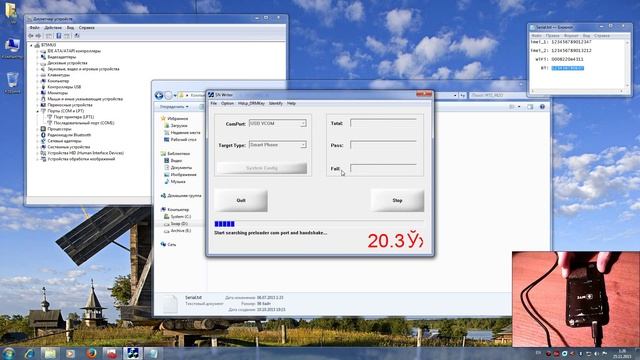This screenshot has width=640, height=360.
Task: Select Последовательный порт (COM1) device
Action: (84, 123)
